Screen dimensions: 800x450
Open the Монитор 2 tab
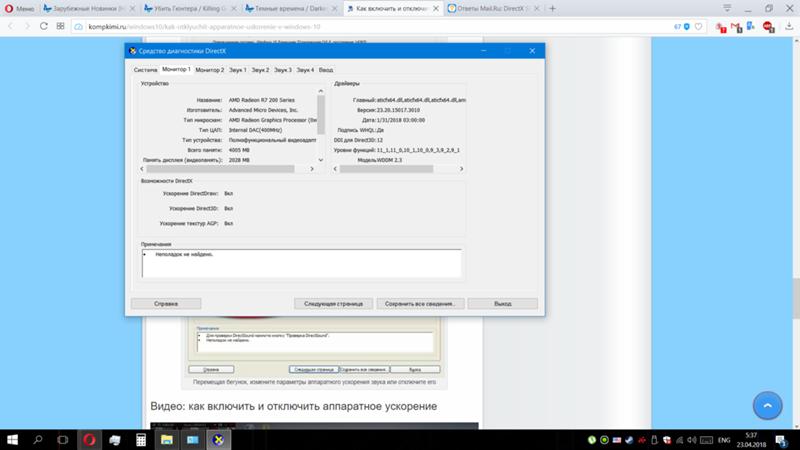(x=210, y=70)
